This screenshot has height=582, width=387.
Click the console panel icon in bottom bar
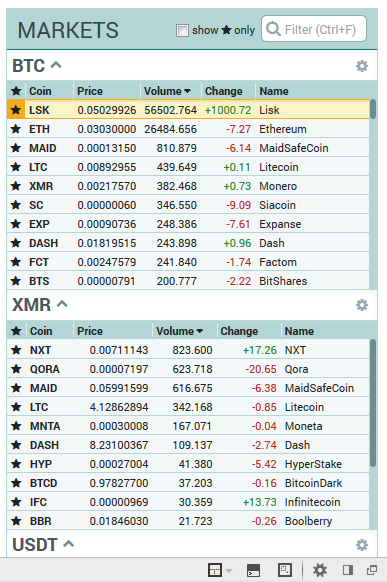(x=253, y=570)
